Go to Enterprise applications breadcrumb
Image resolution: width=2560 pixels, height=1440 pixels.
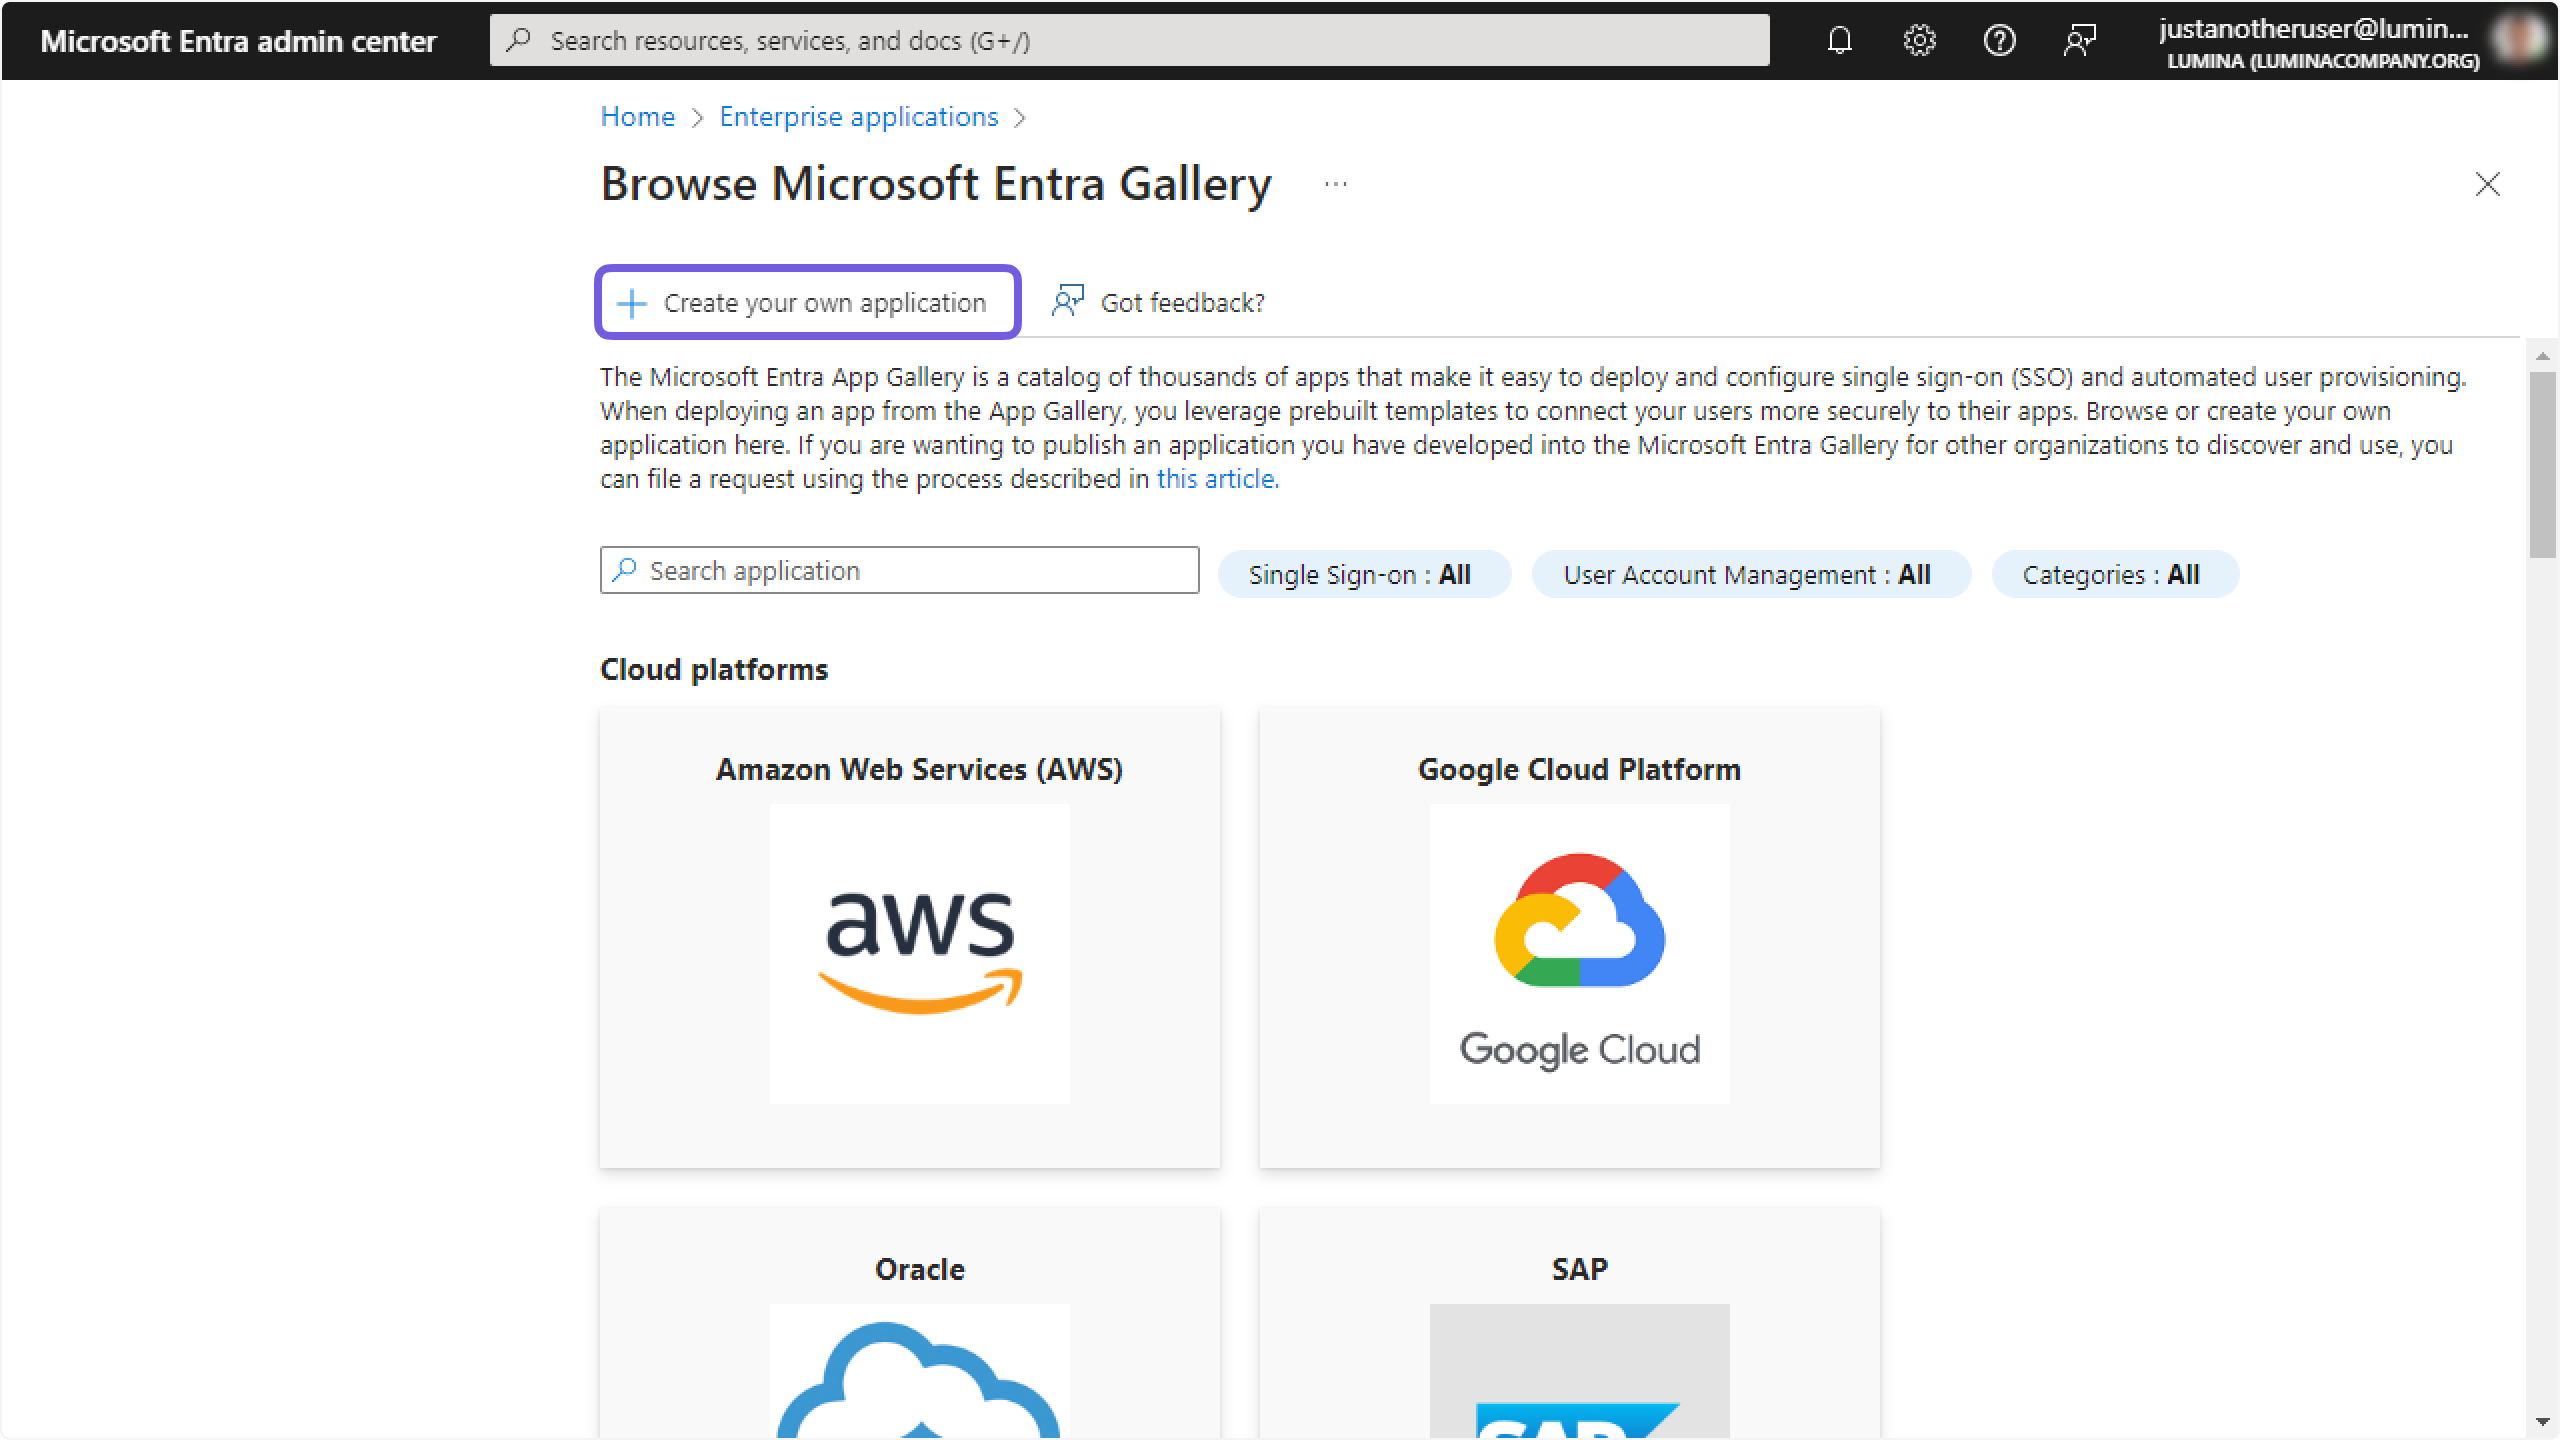pyautogui.click(x=858, y=117)
